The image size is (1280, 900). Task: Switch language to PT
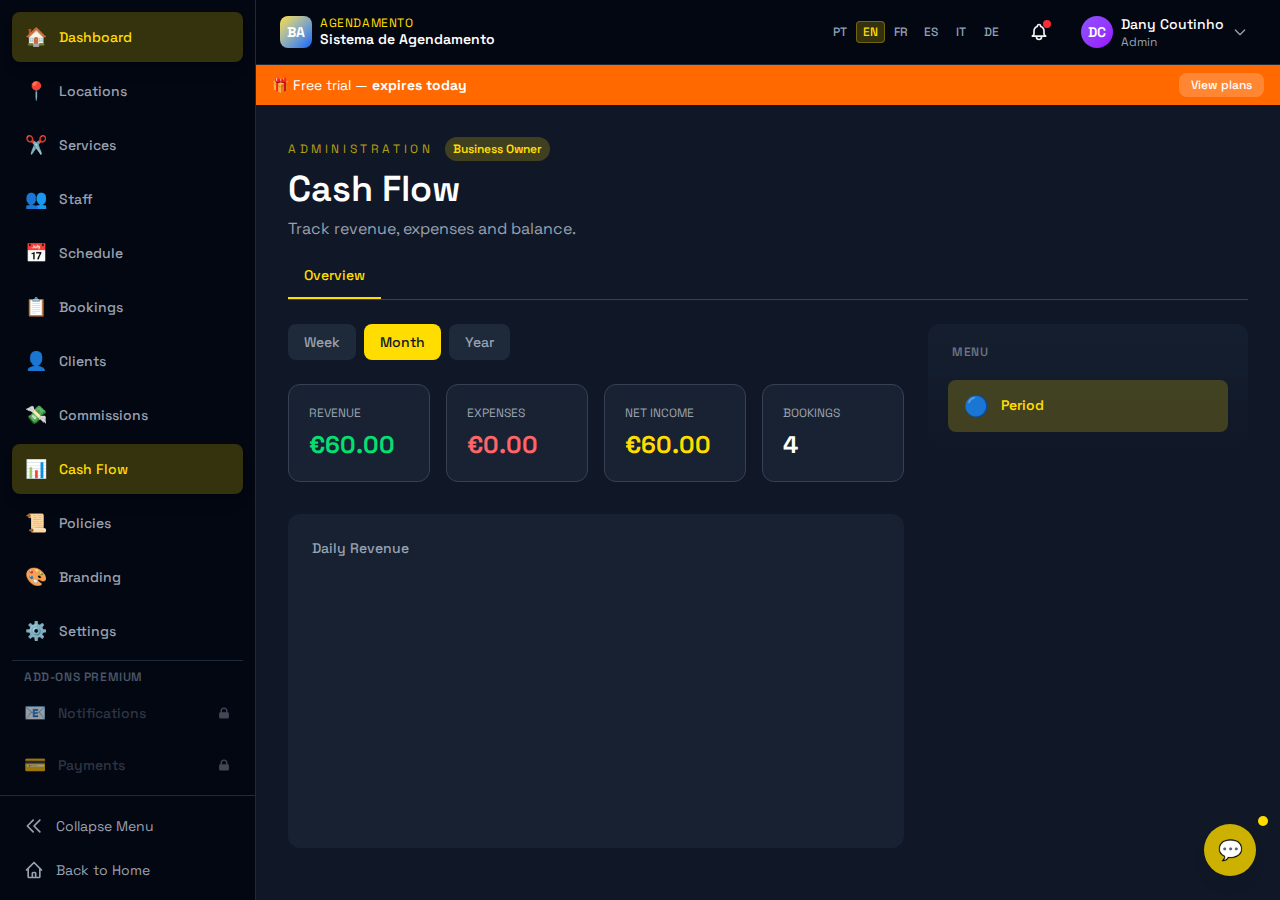pyautogui.click(x=840, y=32)
